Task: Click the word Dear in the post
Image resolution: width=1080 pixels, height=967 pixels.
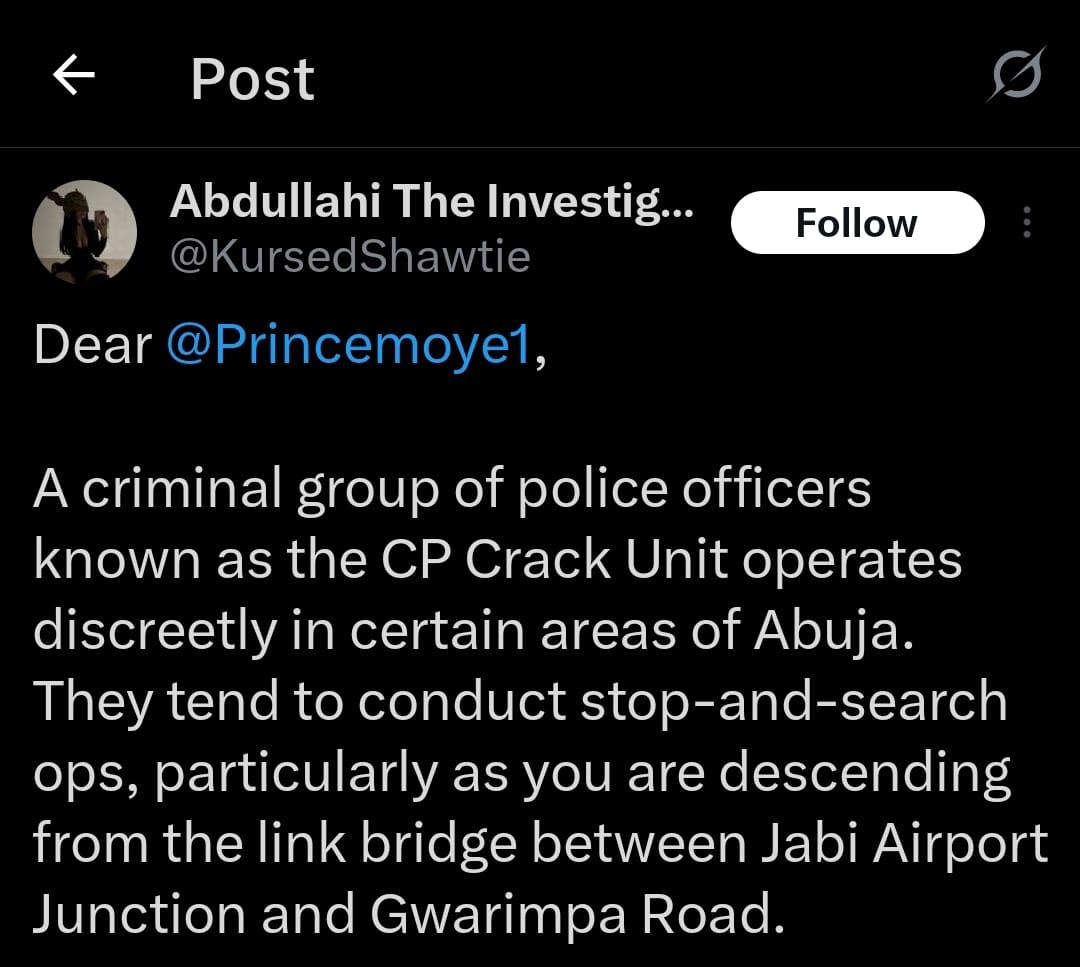Action: point(92,344)
